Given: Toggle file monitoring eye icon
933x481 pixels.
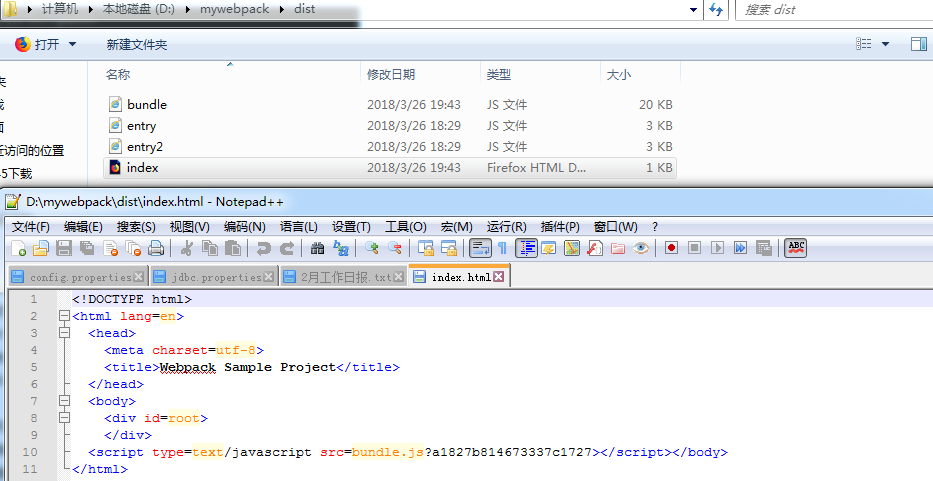Looking at the screenshot, I should pos(641,248).
